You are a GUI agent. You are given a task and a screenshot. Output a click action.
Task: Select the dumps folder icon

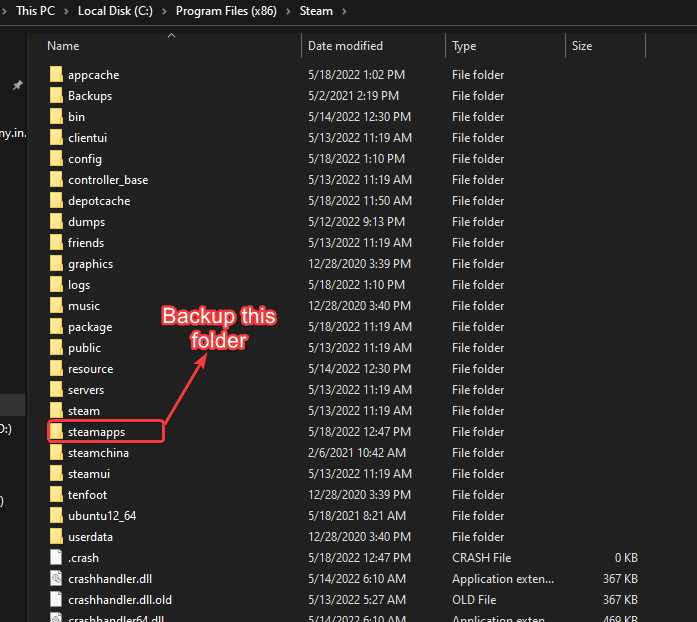tap(56, 221)
